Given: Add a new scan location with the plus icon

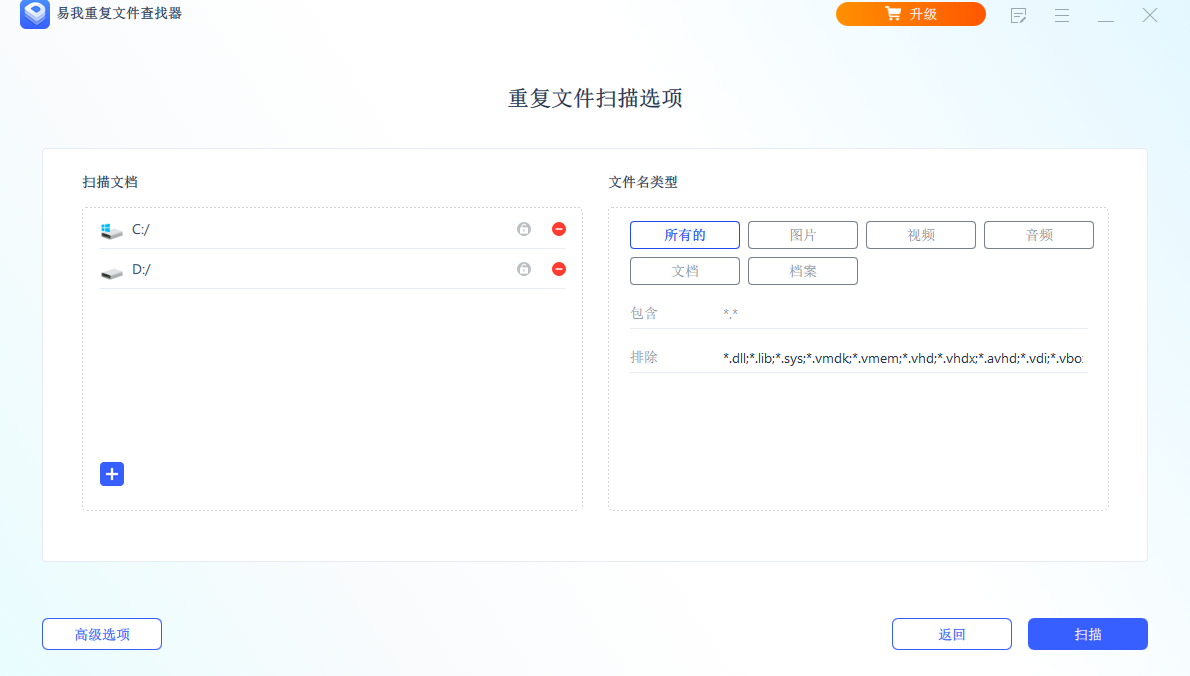Looking at the screenshot, I should (111, 473).
